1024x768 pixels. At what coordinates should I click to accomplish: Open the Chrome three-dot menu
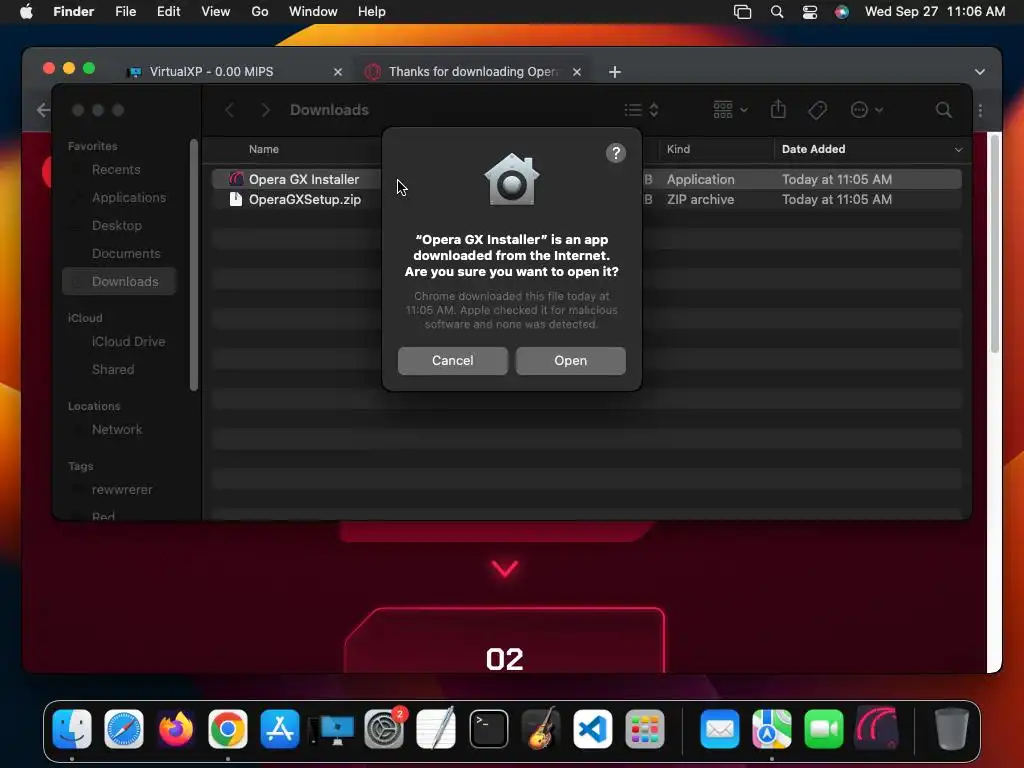tap(980, 110)
